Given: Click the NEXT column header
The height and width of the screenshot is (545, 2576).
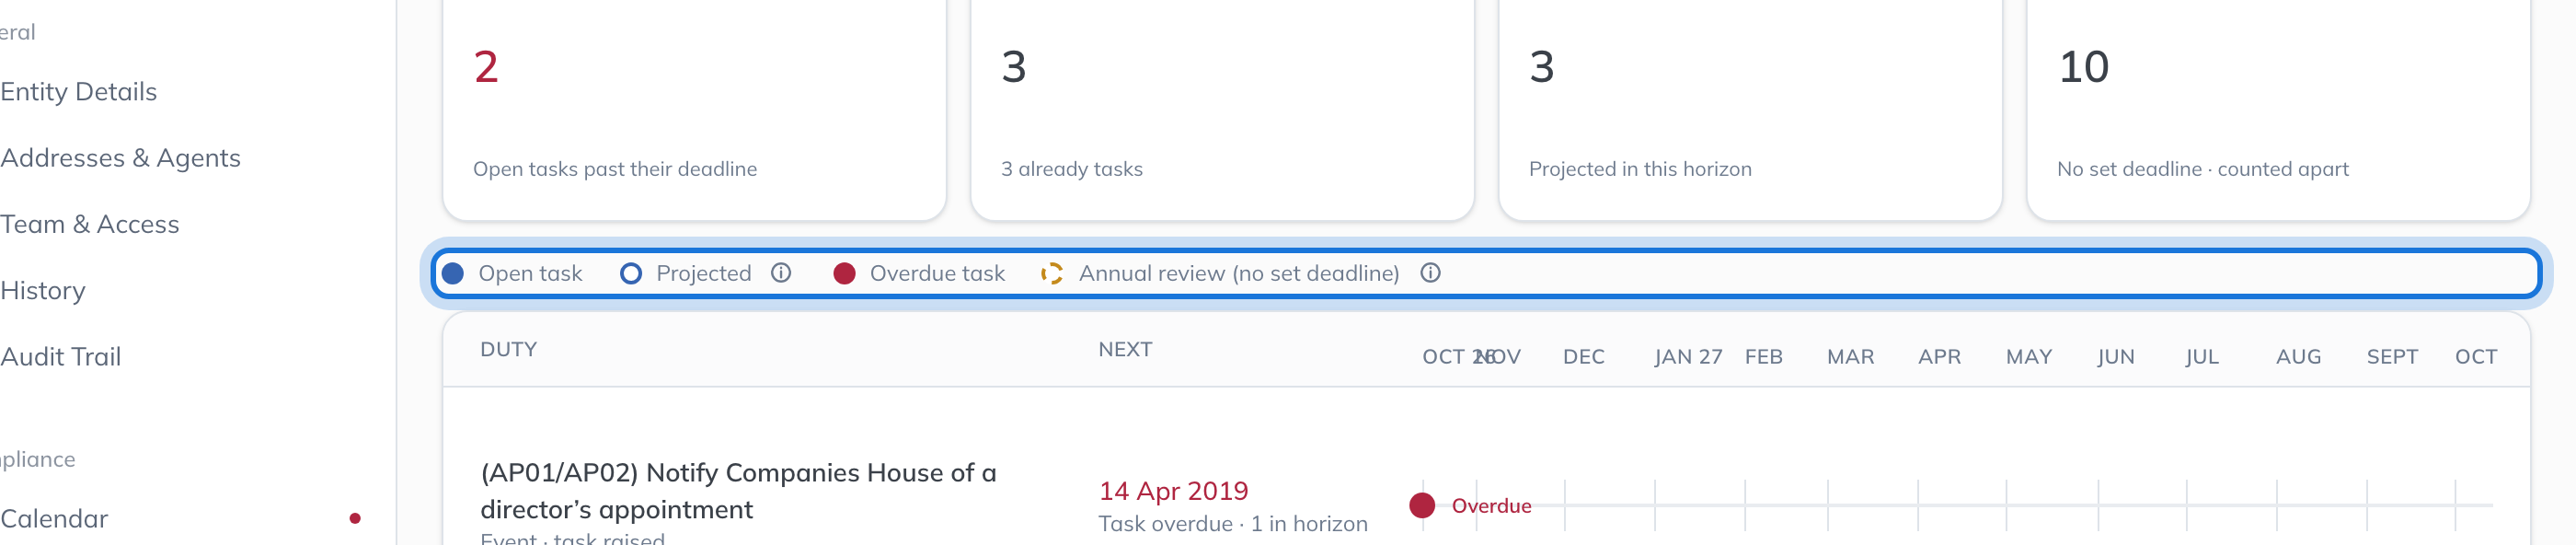Looking at the screenshot, I should [x=1125, y=350].
